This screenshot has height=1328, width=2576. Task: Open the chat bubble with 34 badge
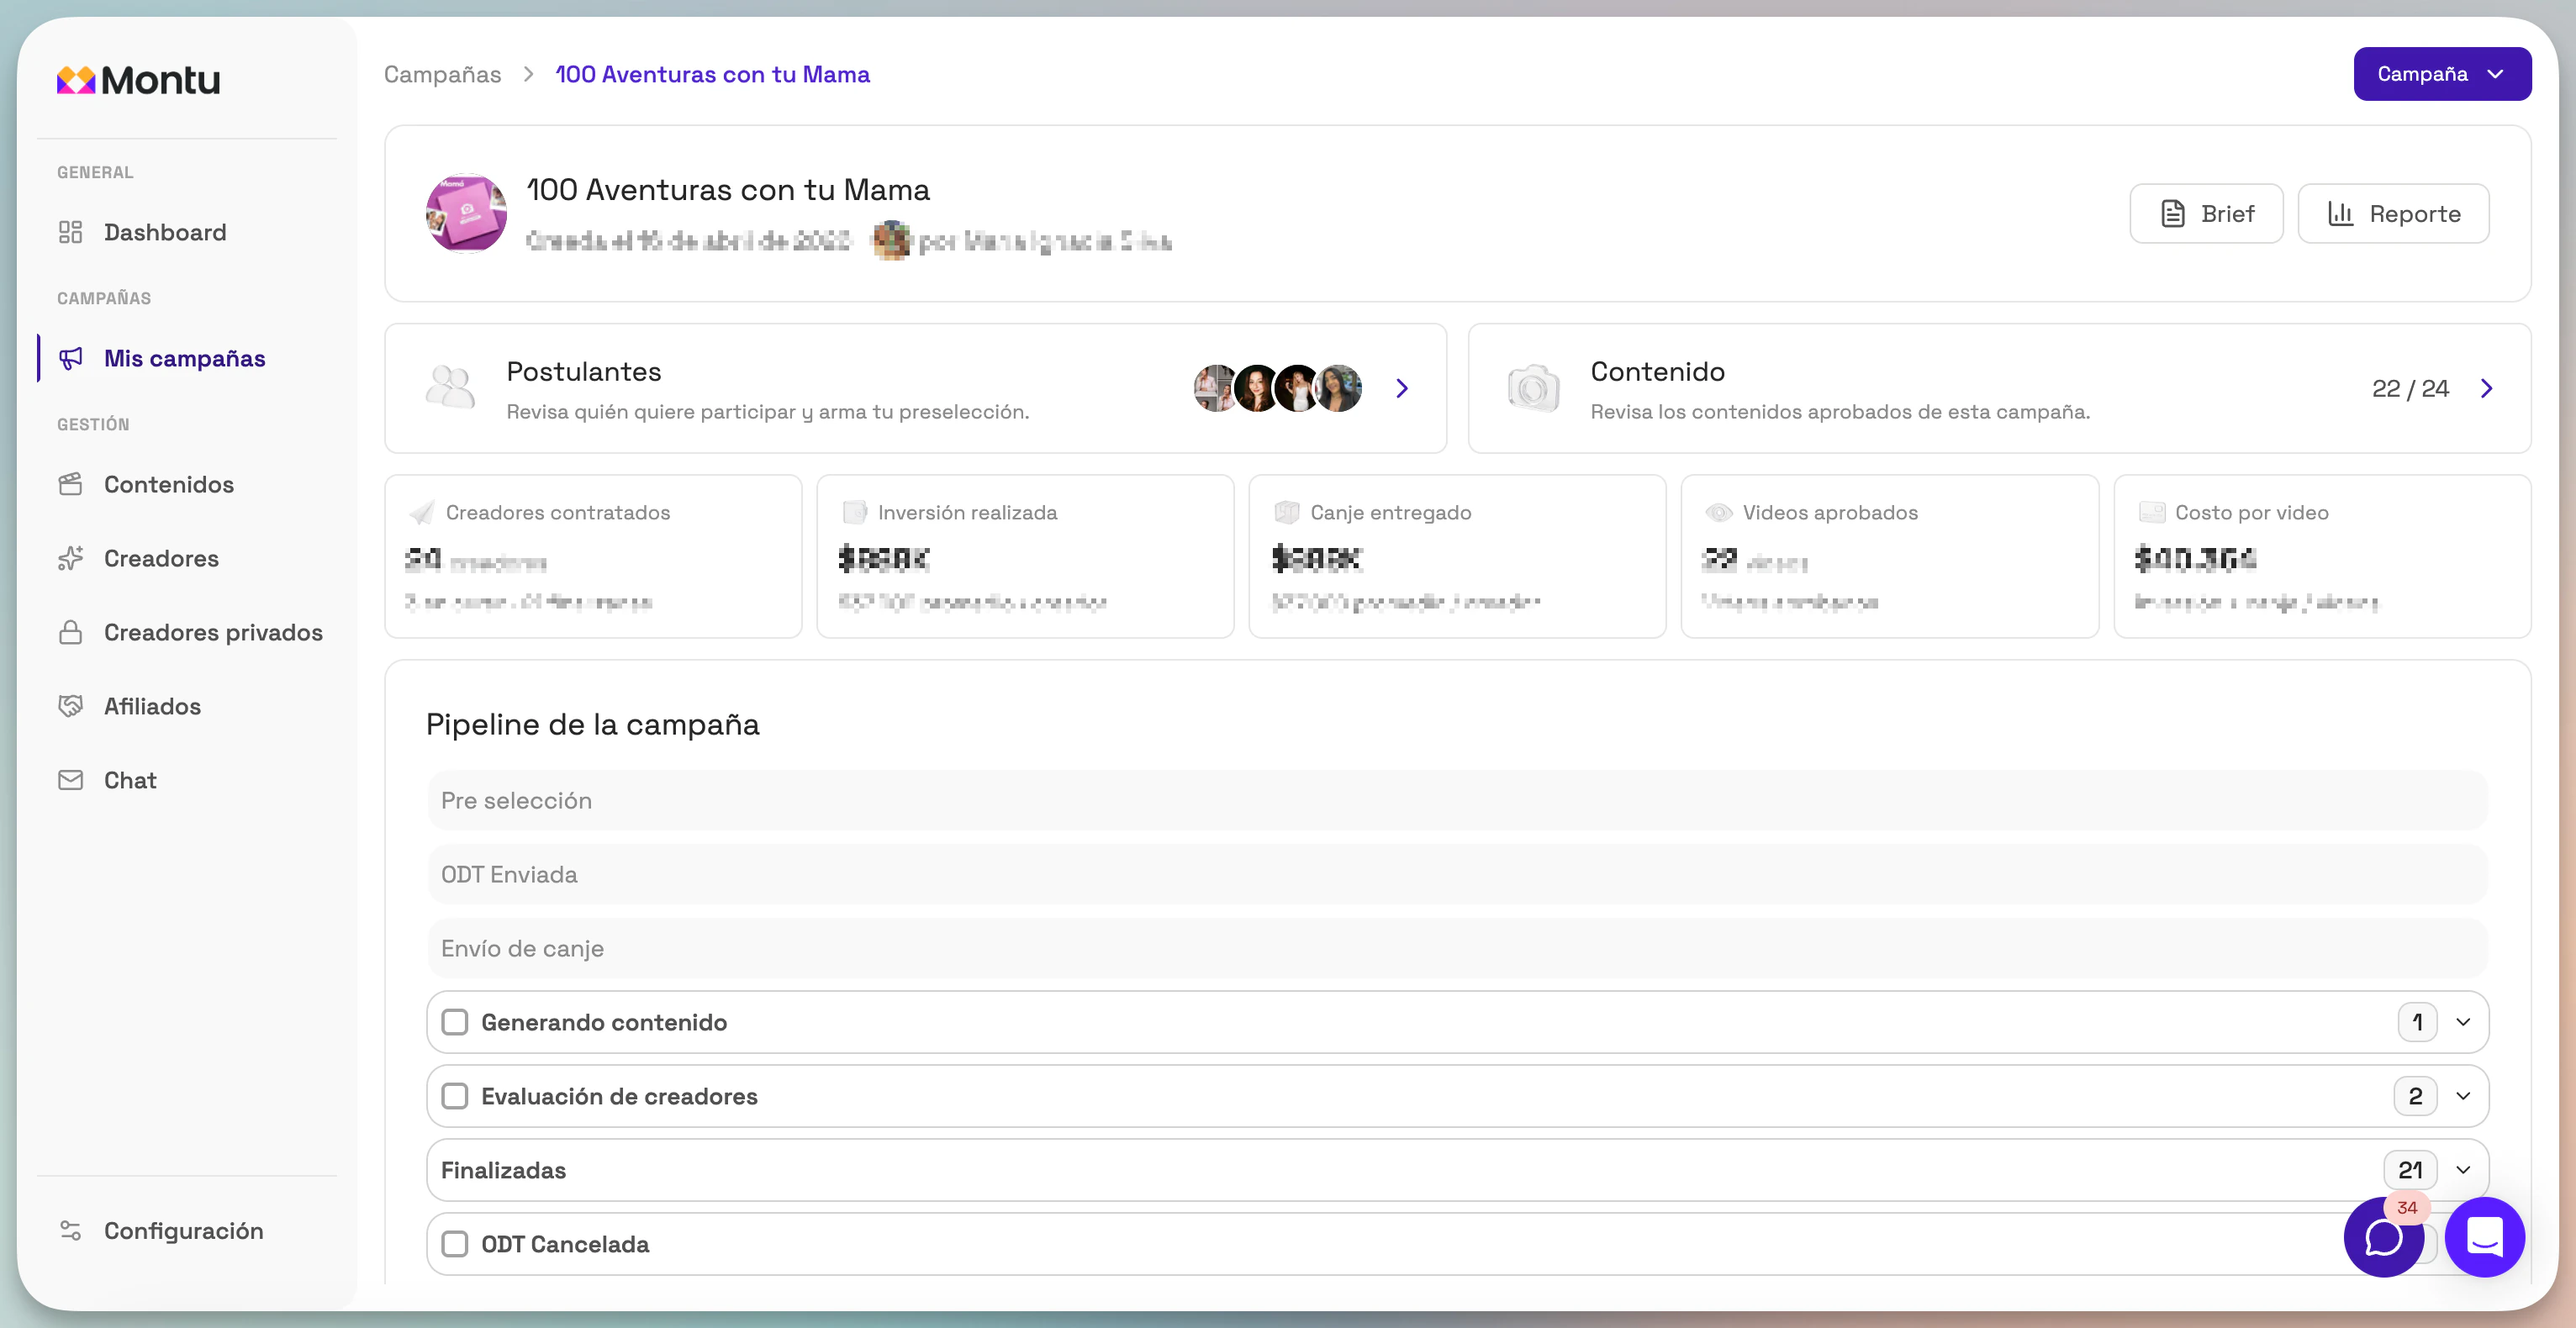tap(2384, 1237)
